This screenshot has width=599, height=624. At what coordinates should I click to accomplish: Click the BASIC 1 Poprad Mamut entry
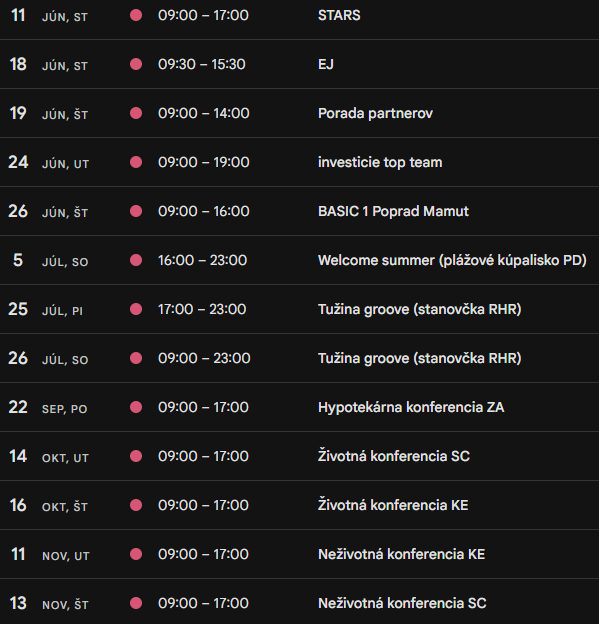click(x=393, y=211)
